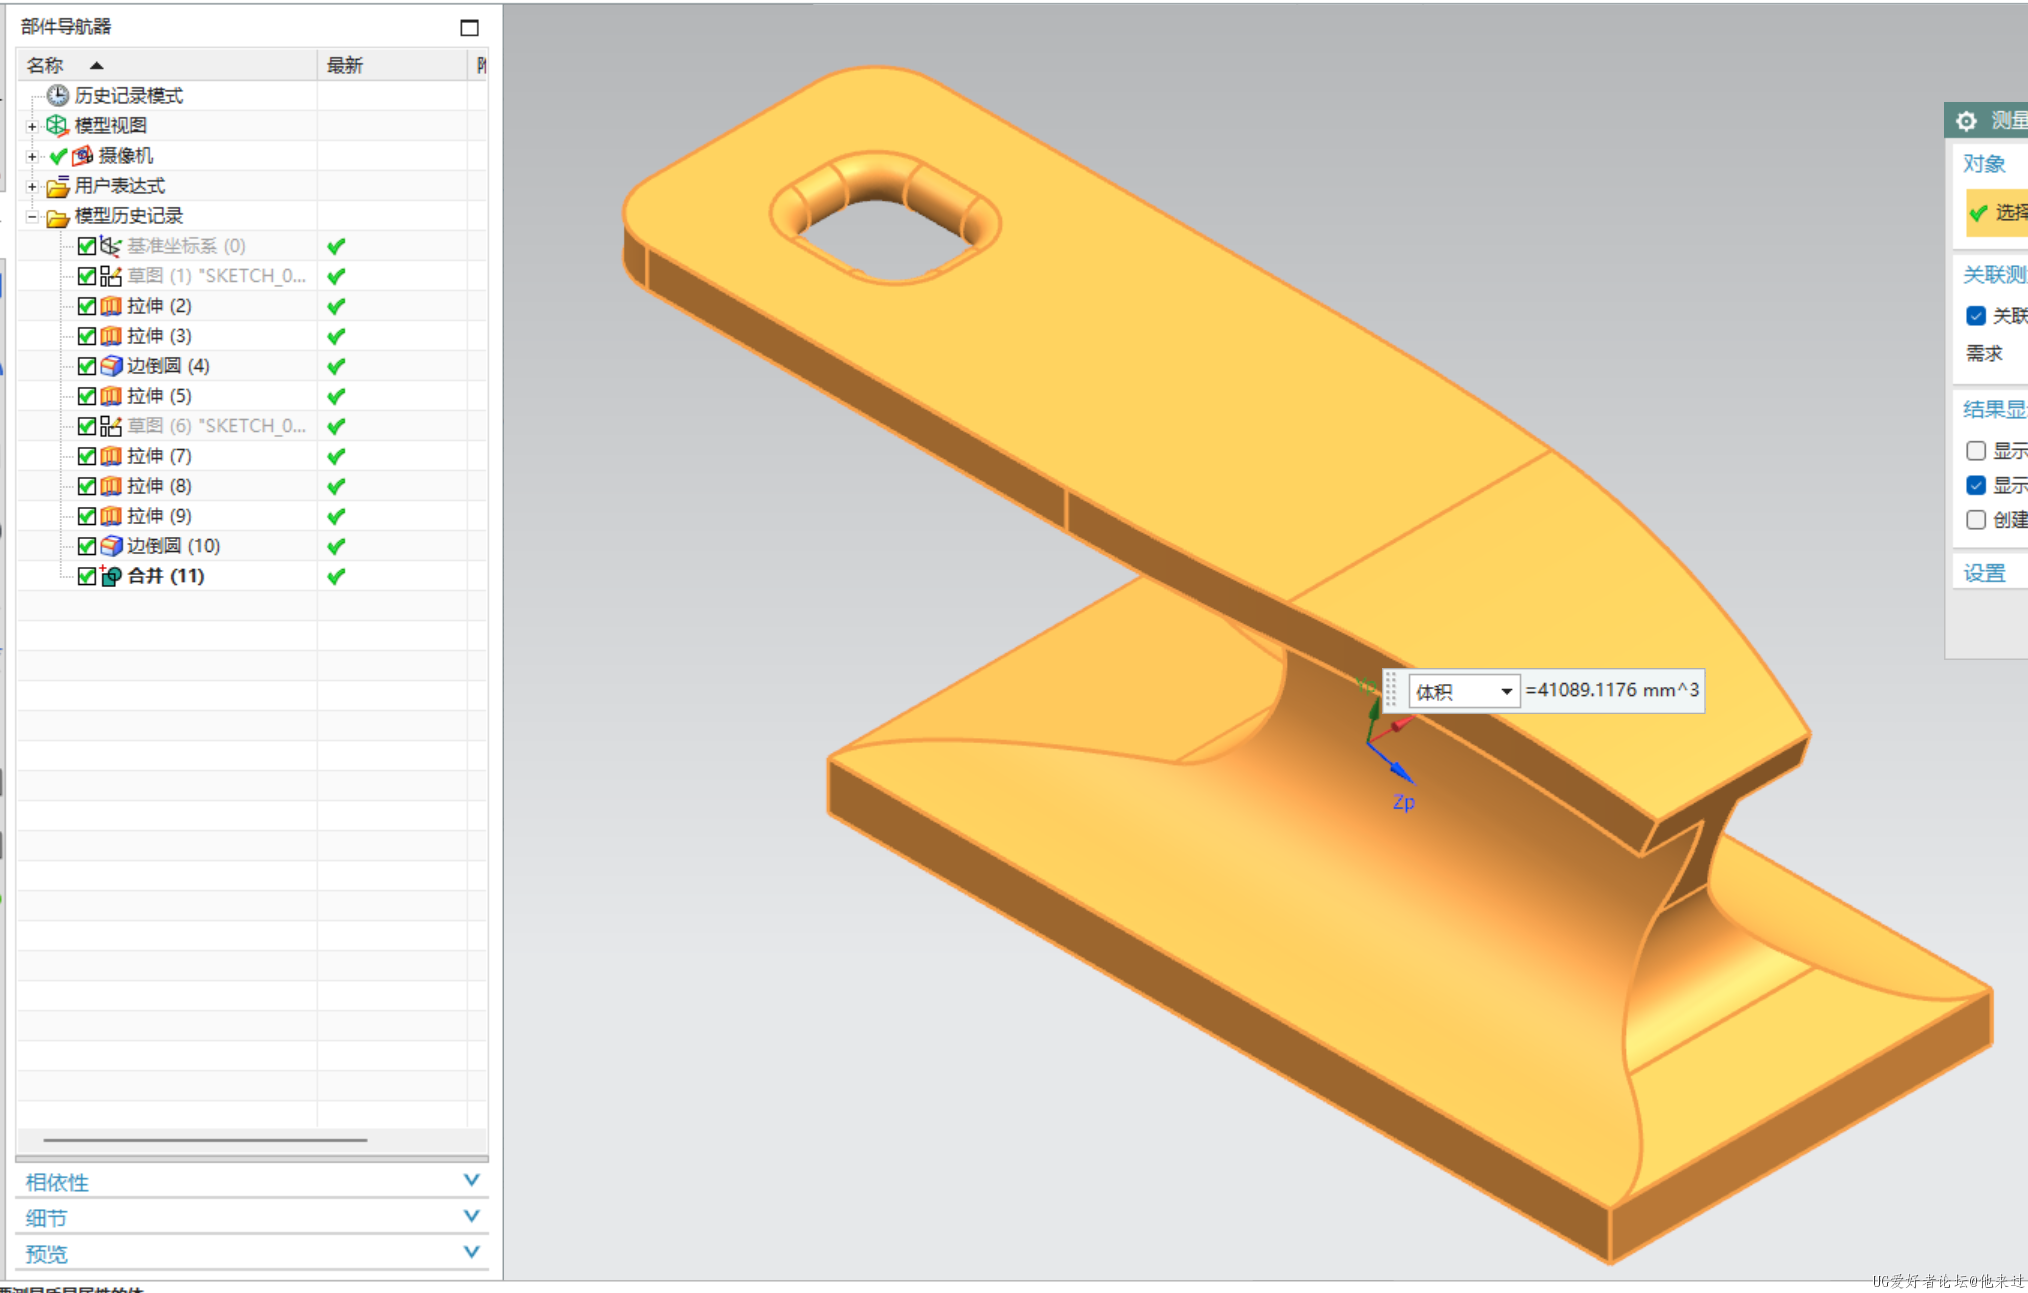Uncheck the 基准坐标系 (0) feature checkbox
Viewport: 2028px width, 1293px height.
[87, 246]
